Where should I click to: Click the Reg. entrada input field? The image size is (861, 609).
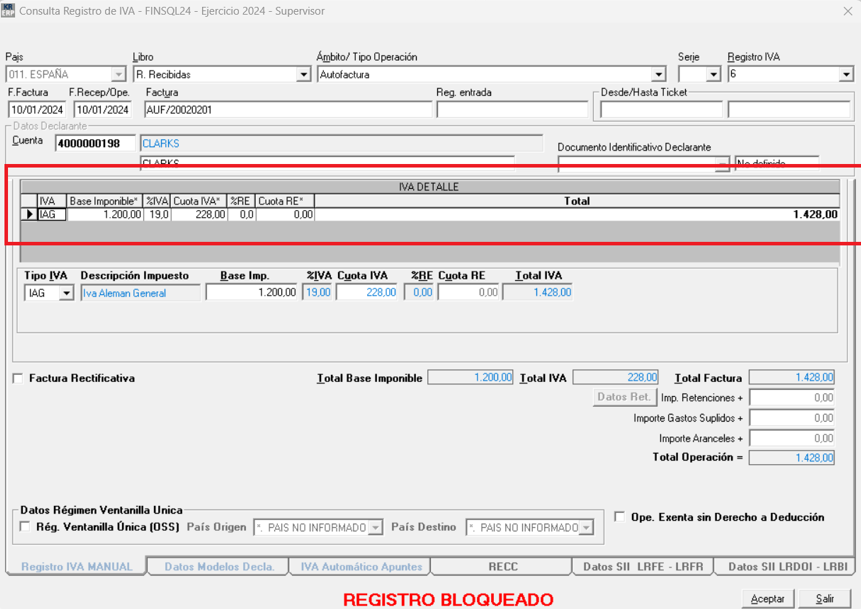point(512,110)
